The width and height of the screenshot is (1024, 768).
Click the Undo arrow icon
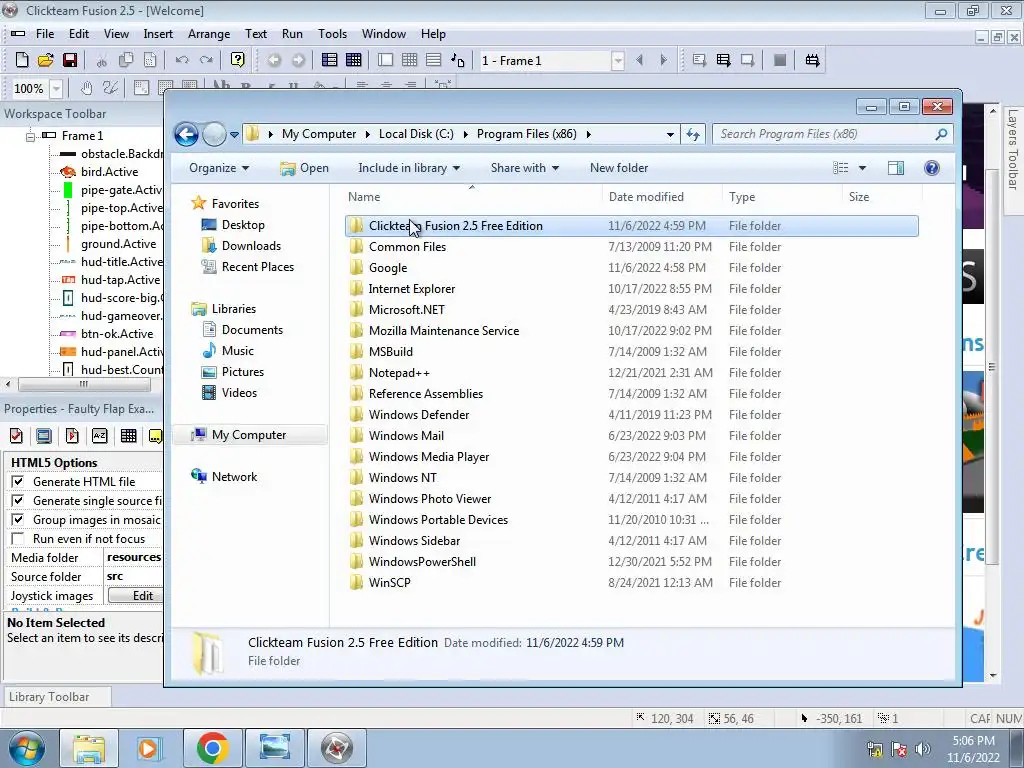pos(182,60)
